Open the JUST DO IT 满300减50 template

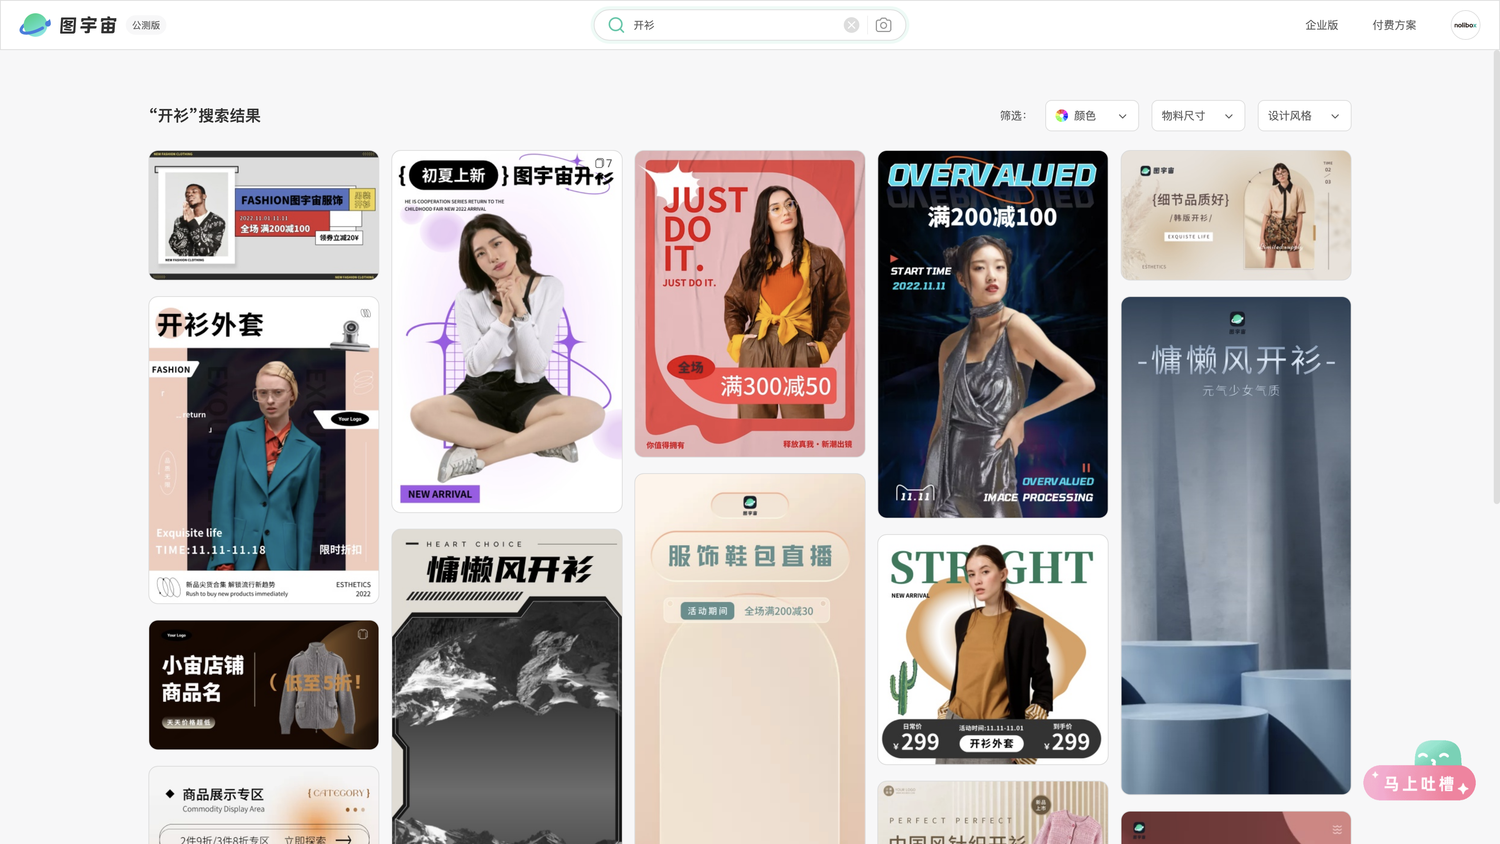click(750, 304)
